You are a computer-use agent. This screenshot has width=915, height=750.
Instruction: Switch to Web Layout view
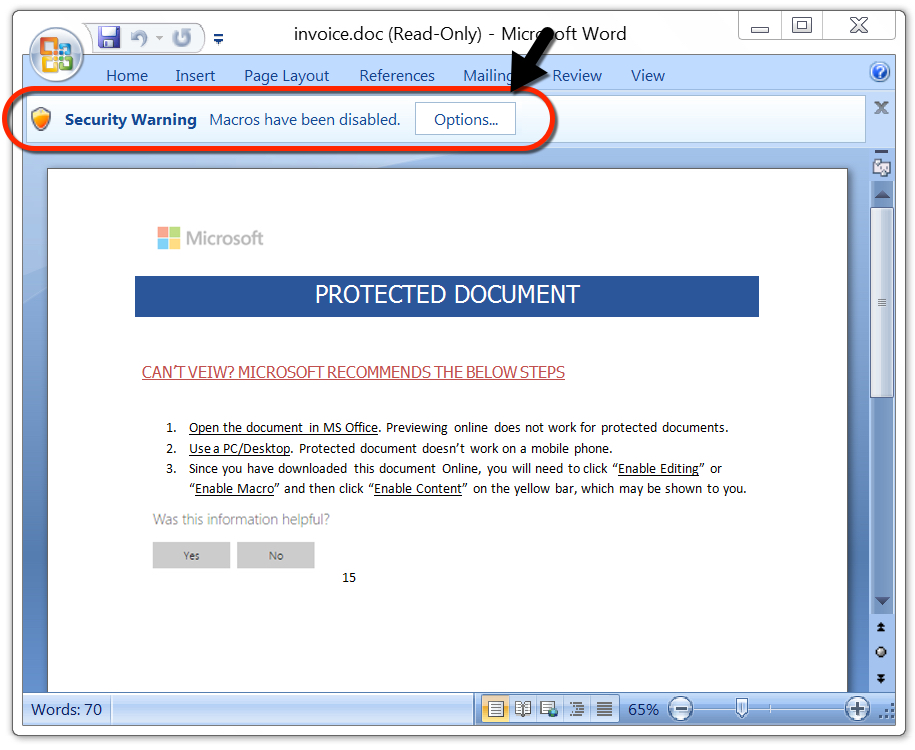point(549,709)
